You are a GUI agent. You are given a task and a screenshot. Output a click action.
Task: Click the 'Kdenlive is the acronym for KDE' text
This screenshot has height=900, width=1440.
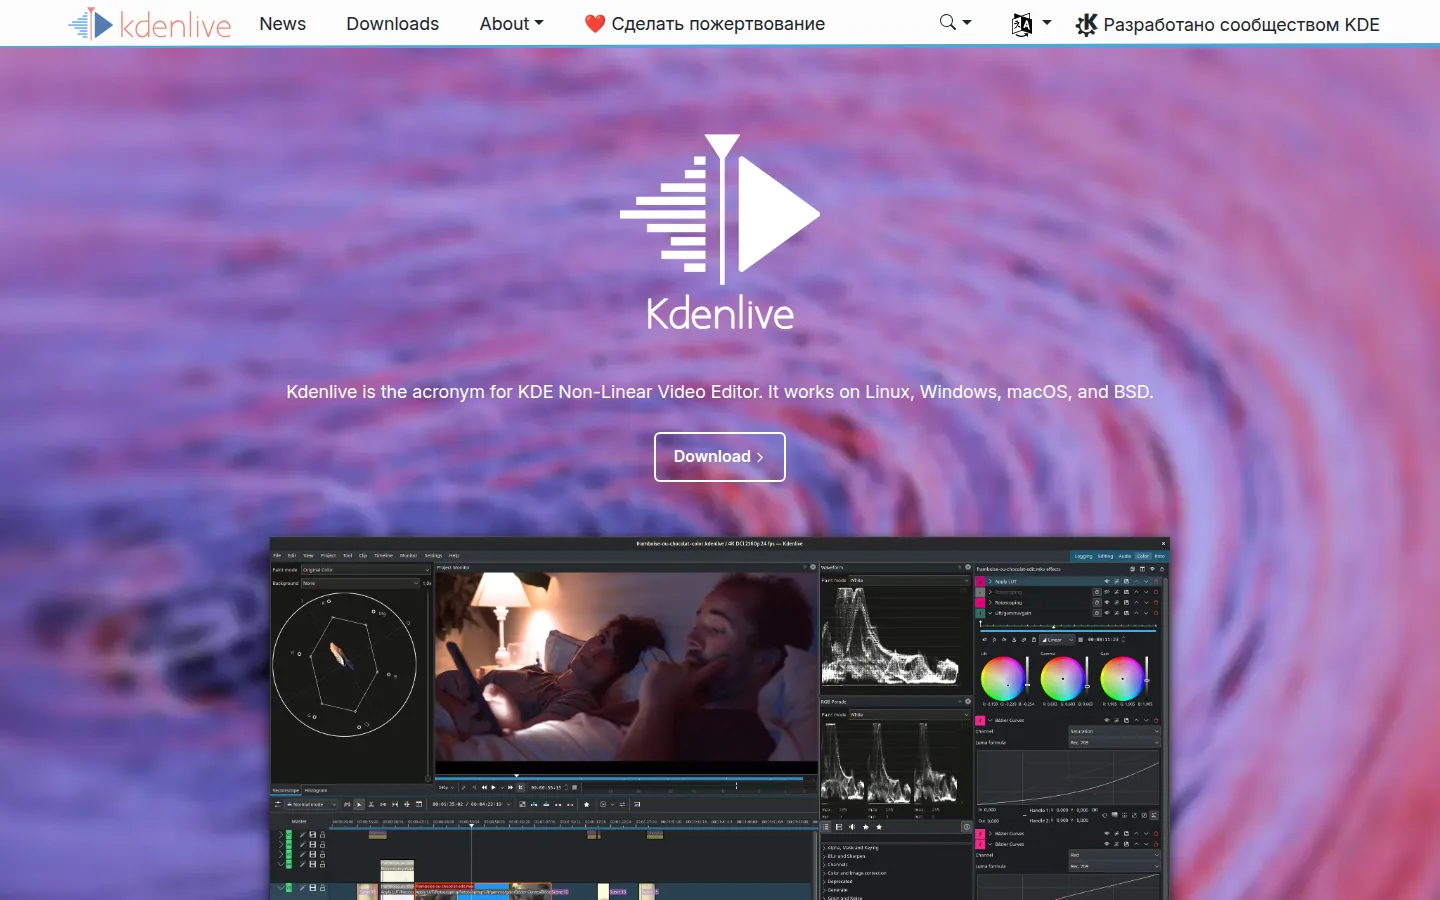(720, 392)
